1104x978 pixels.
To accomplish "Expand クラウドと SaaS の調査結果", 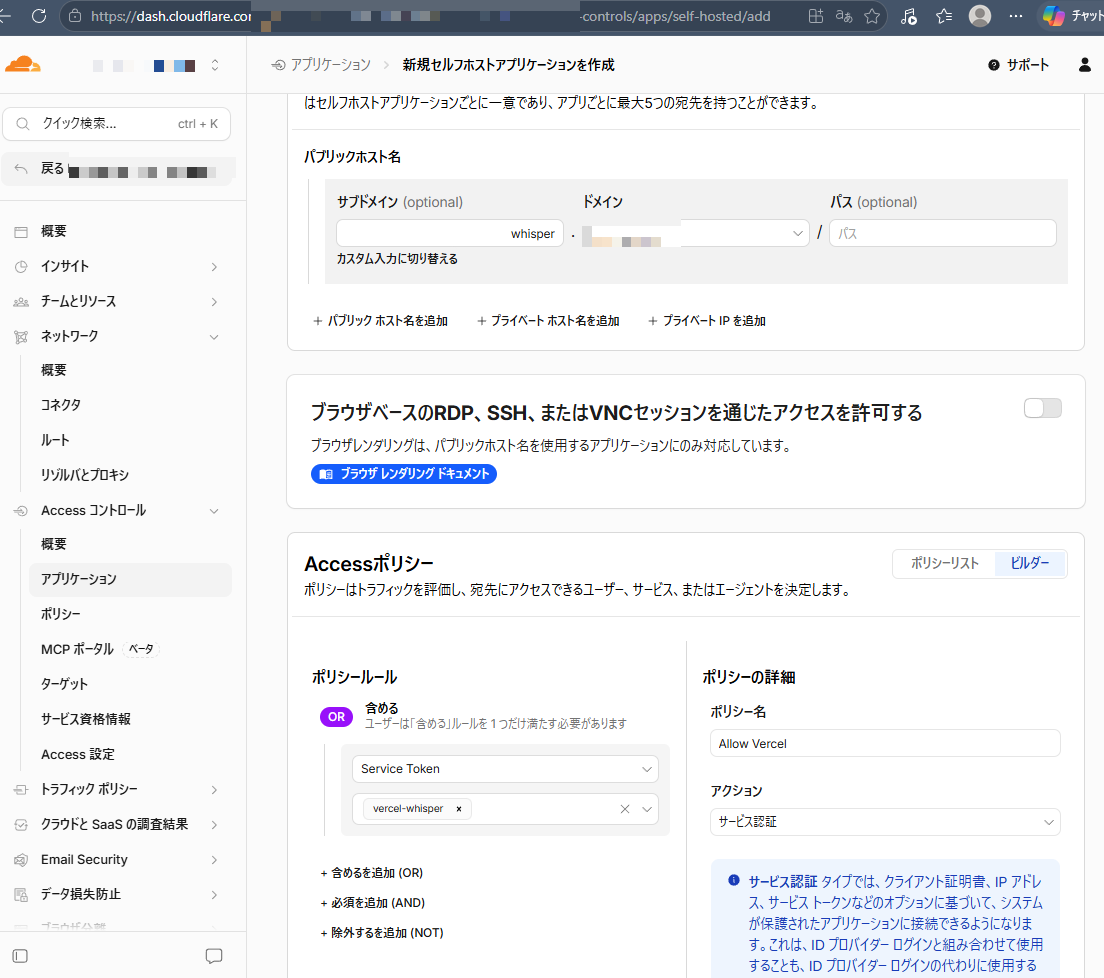I will coord(116,825).
